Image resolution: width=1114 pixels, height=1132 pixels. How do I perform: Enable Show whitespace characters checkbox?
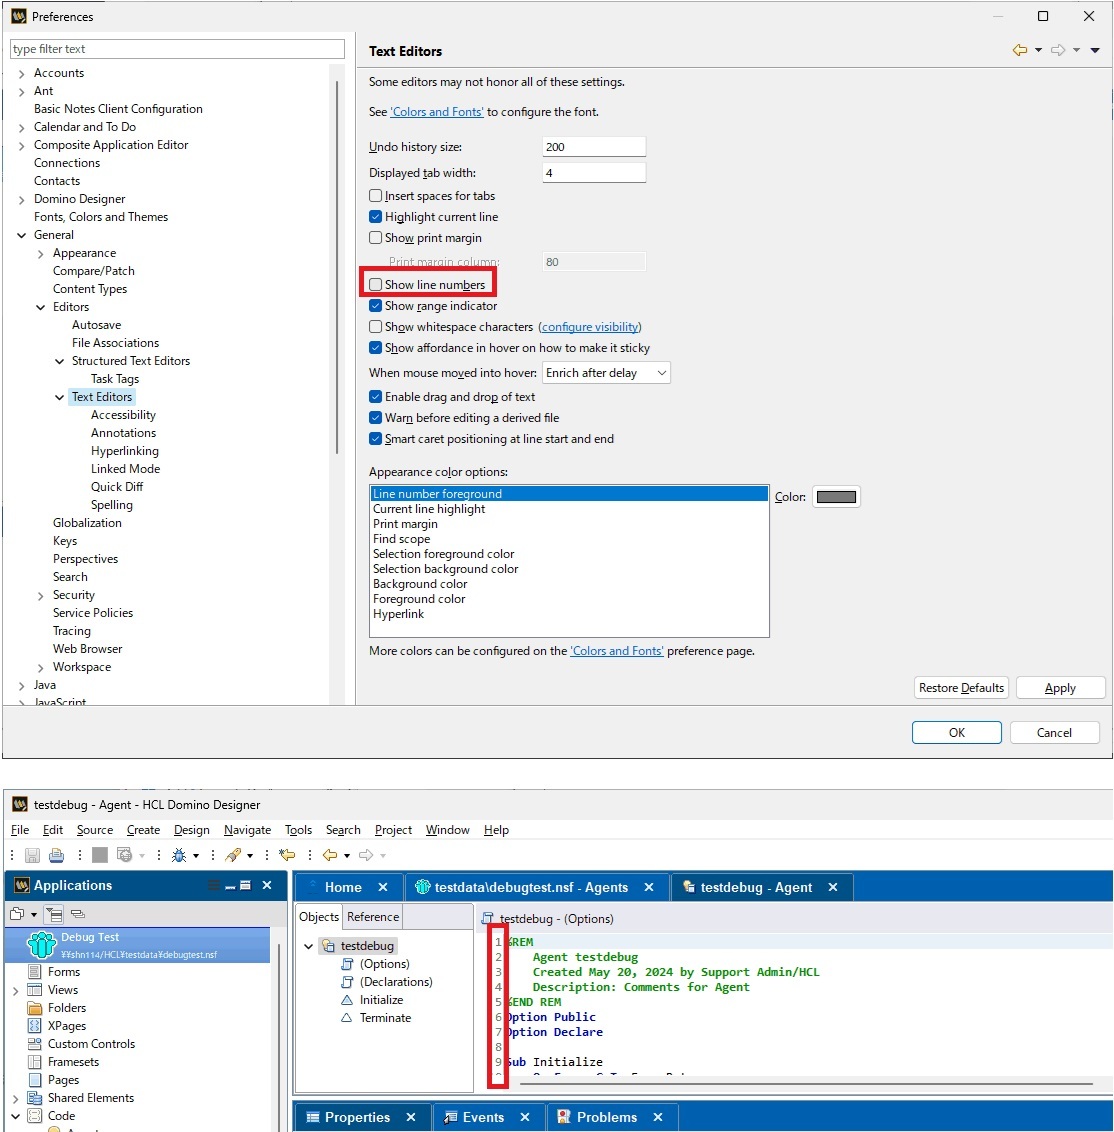375,326
